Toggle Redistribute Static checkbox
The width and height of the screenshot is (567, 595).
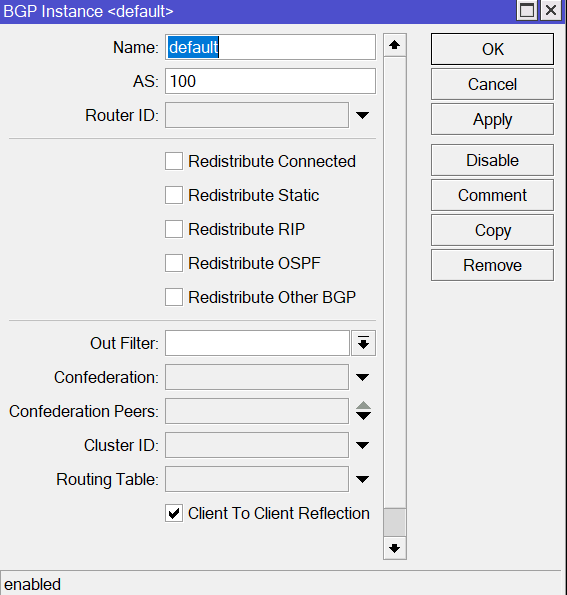pyautogui.click(x=174, y=195)
